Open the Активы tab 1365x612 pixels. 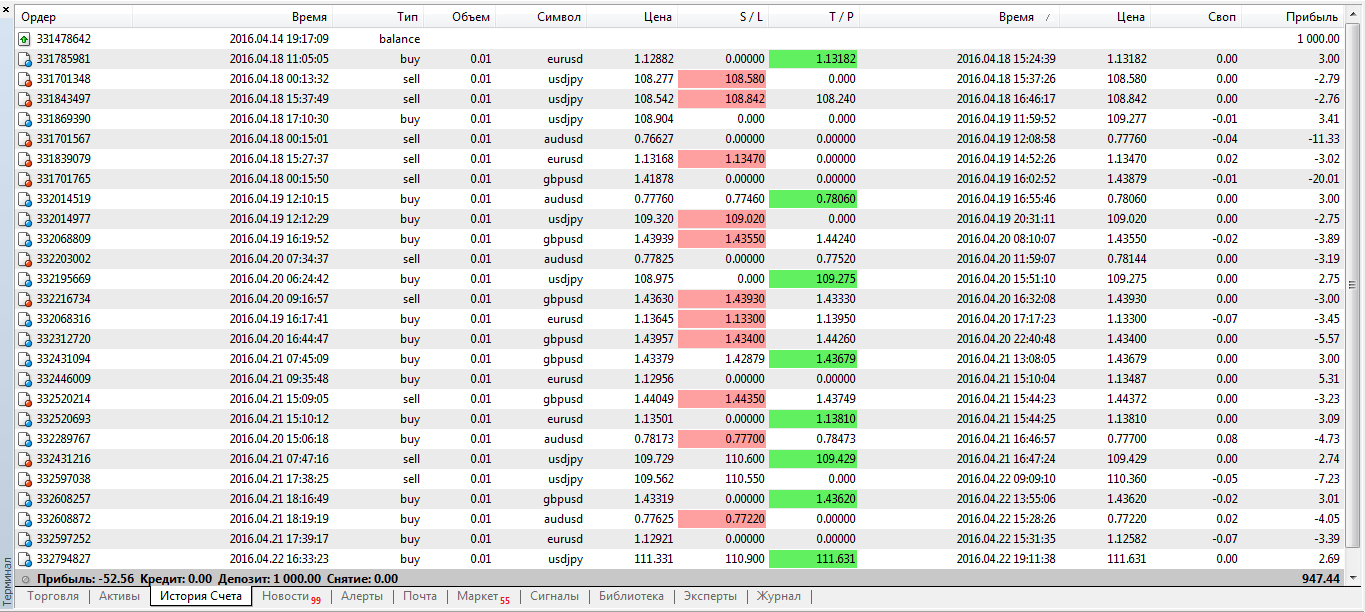pos(119,596)
